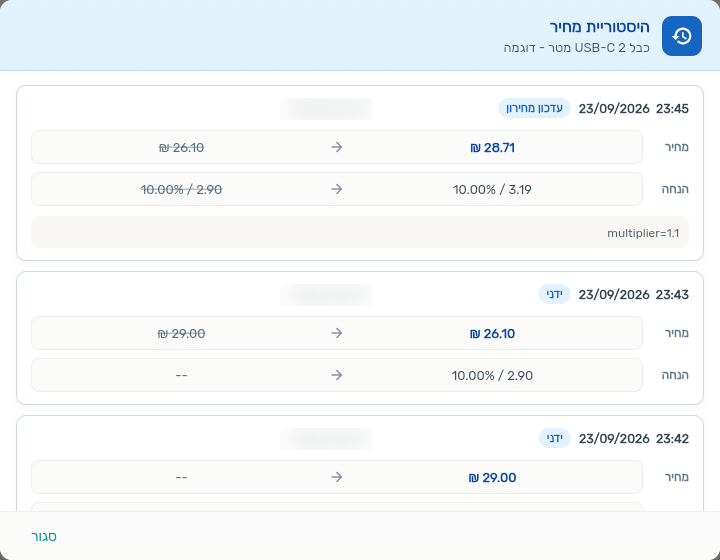Click the מחיר label in the 23:43 entry

point(677,333)
